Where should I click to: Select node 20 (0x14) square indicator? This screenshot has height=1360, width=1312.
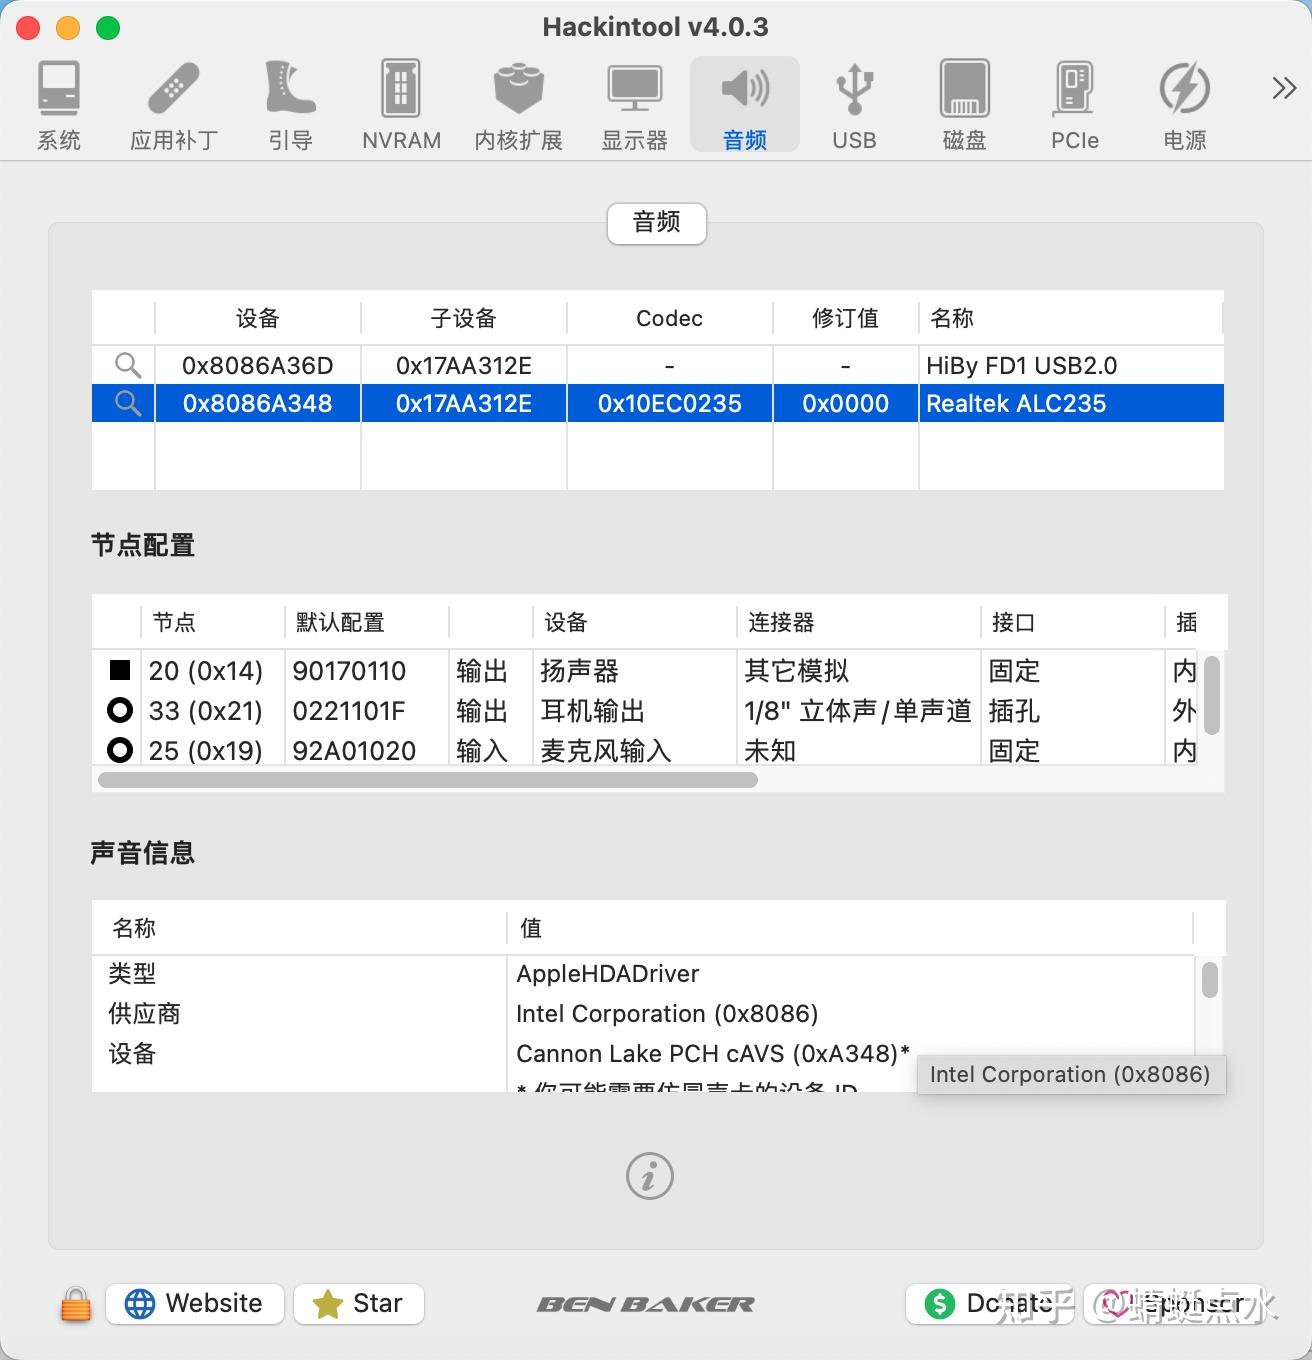coord(120,670)
